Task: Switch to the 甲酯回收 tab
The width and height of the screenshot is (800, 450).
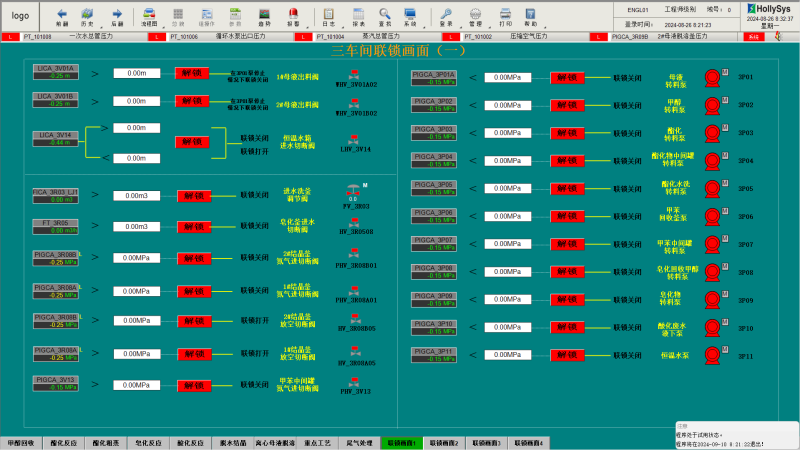Action: pos(21,443)
